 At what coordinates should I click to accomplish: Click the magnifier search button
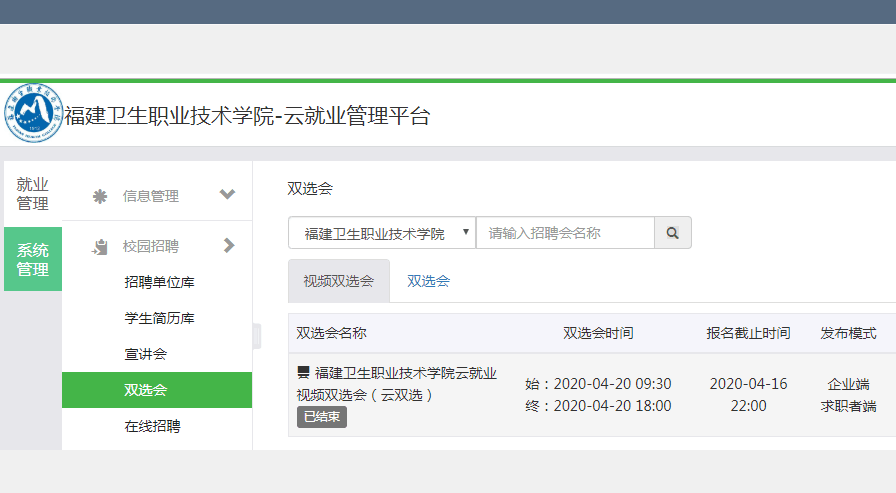pyautogui.click(x=673, y=233)
